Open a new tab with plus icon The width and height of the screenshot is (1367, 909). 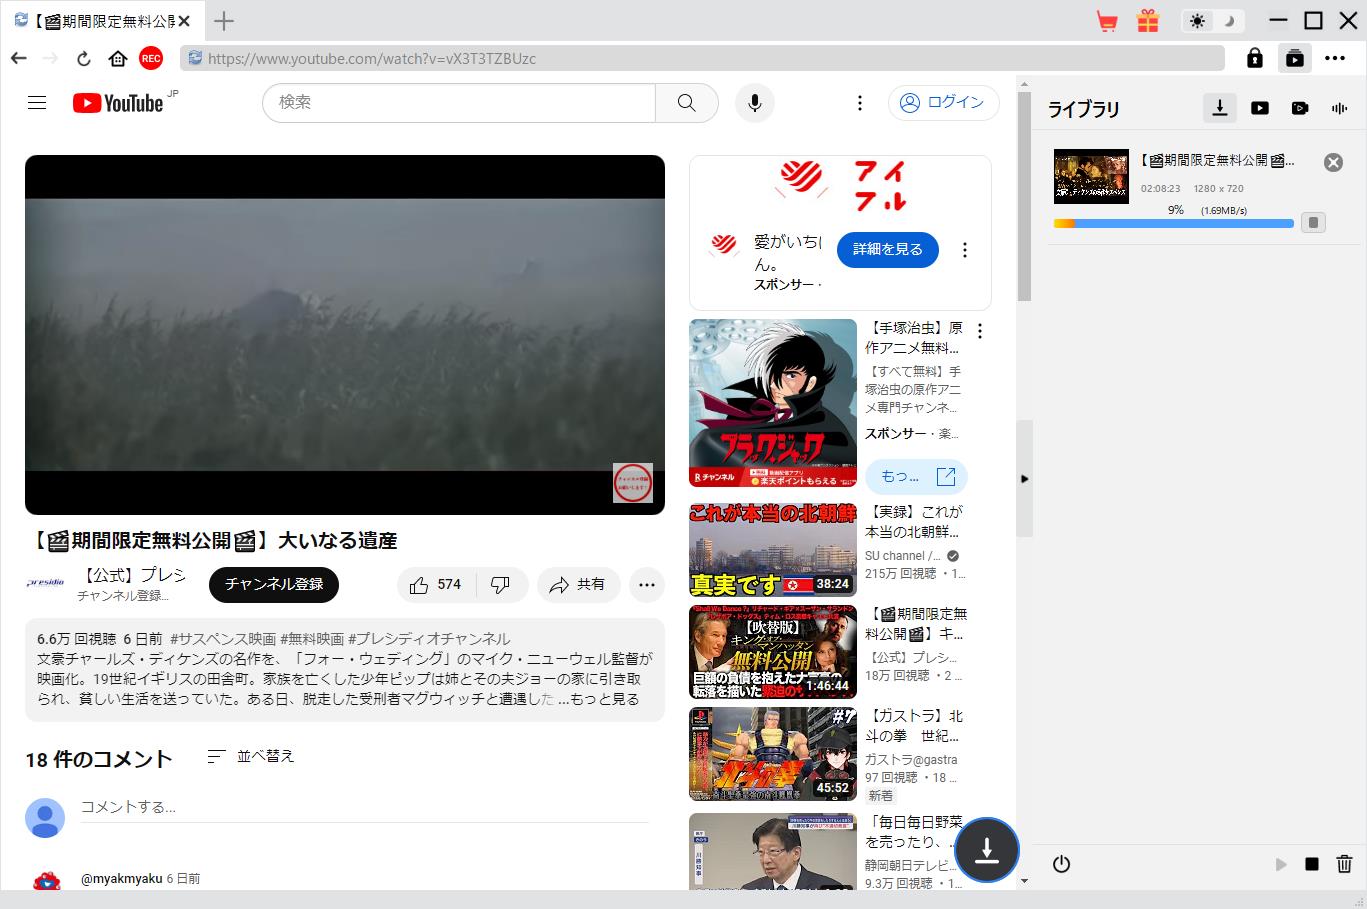224,21
